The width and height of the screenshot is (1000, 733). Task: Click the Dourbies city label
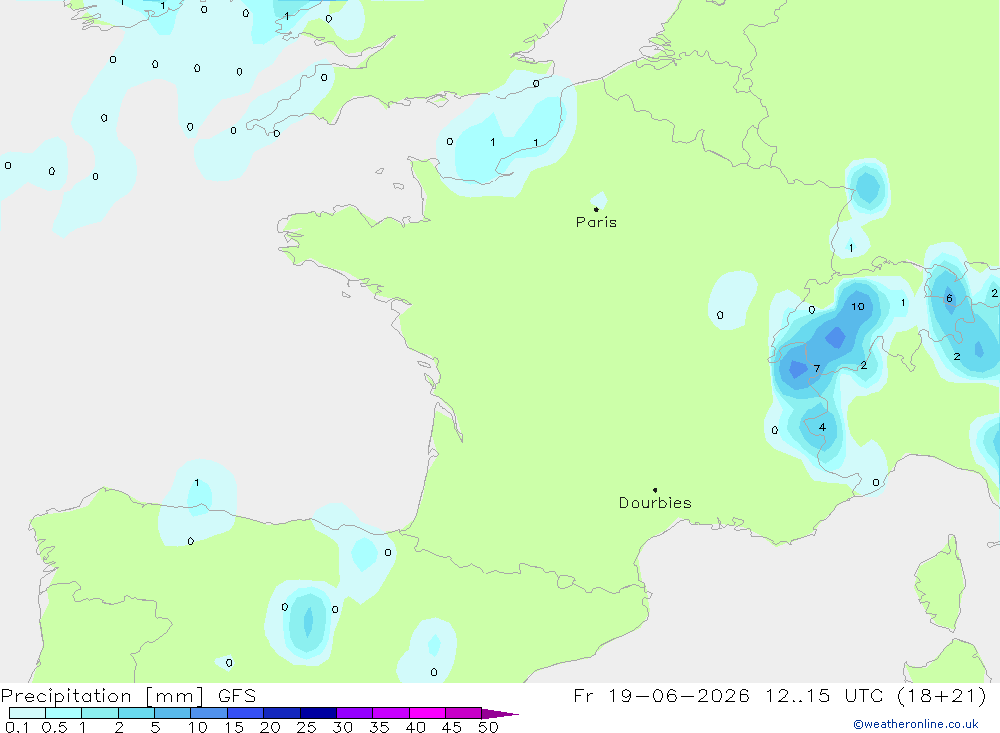655,503
